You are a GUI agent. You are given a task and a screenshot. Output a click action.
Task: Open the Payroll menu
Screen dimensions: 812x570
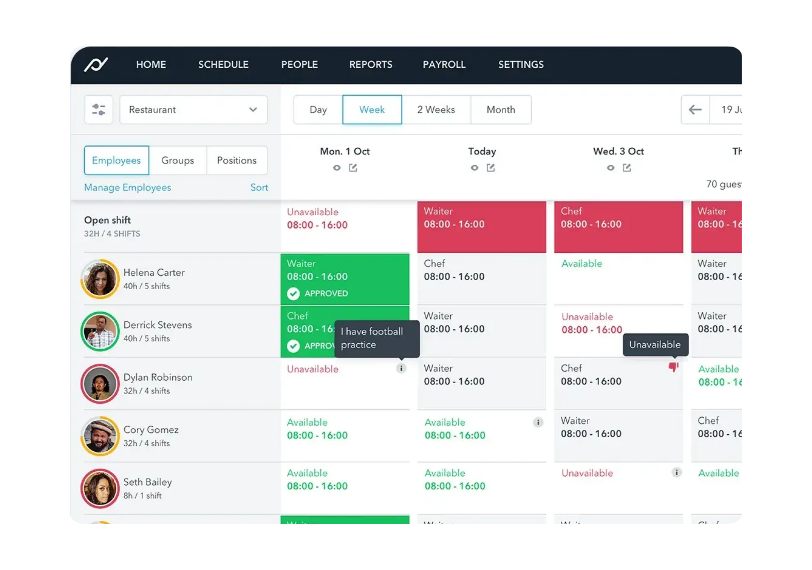tap(444, 65)
